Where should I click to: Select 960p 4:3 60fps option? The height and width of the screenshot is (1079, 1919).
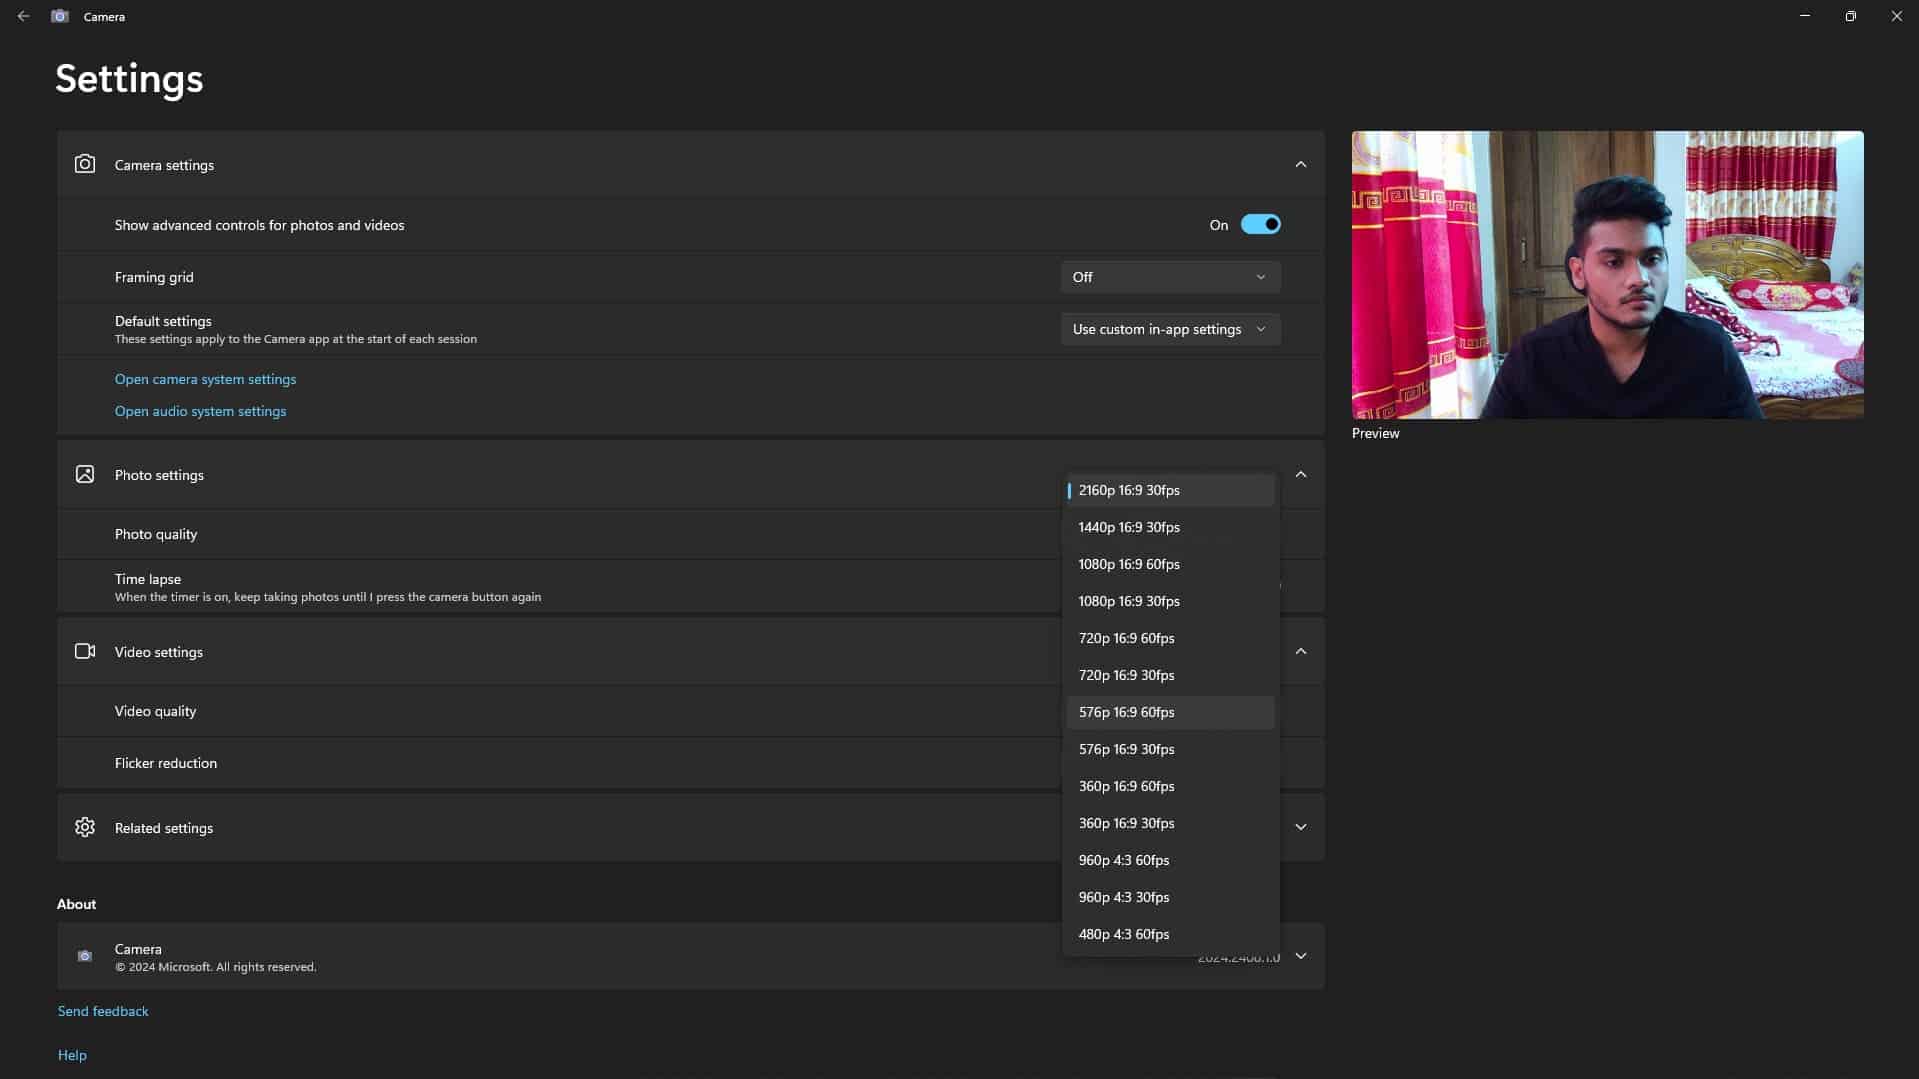1123,860
